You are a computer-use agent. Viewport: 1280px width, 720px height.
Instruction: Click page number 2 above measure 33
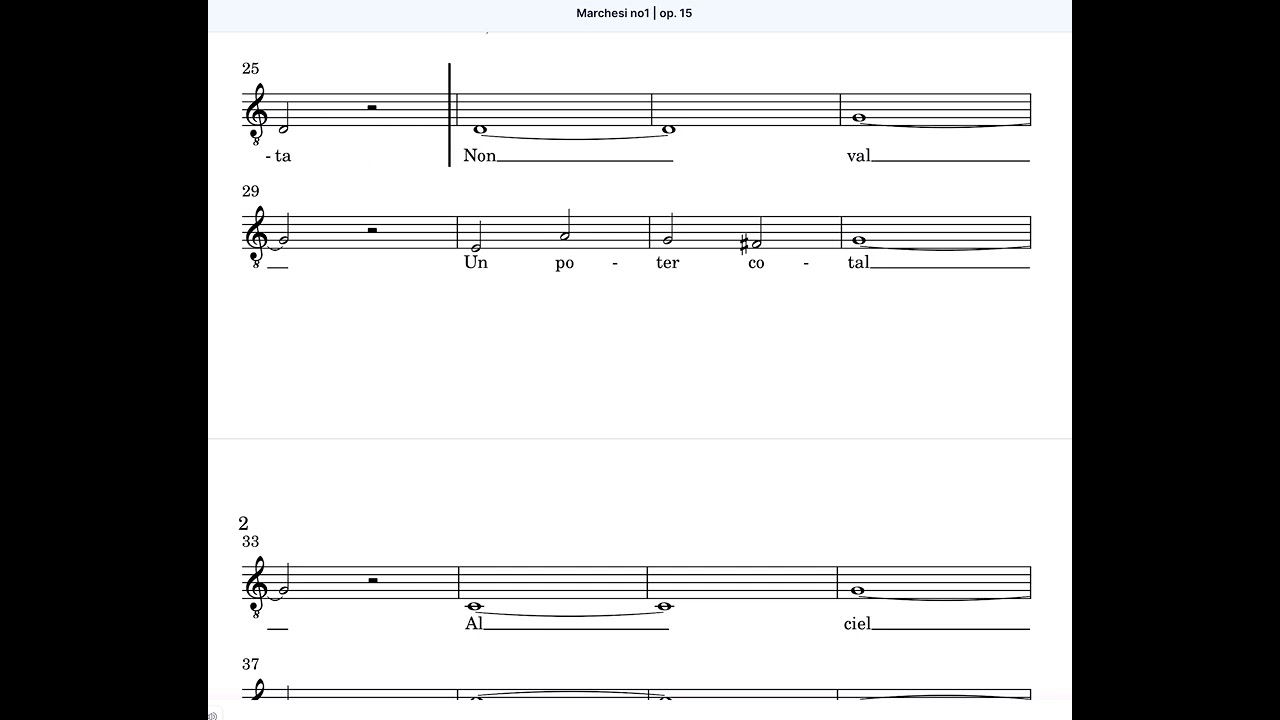(x=244, y=523)
